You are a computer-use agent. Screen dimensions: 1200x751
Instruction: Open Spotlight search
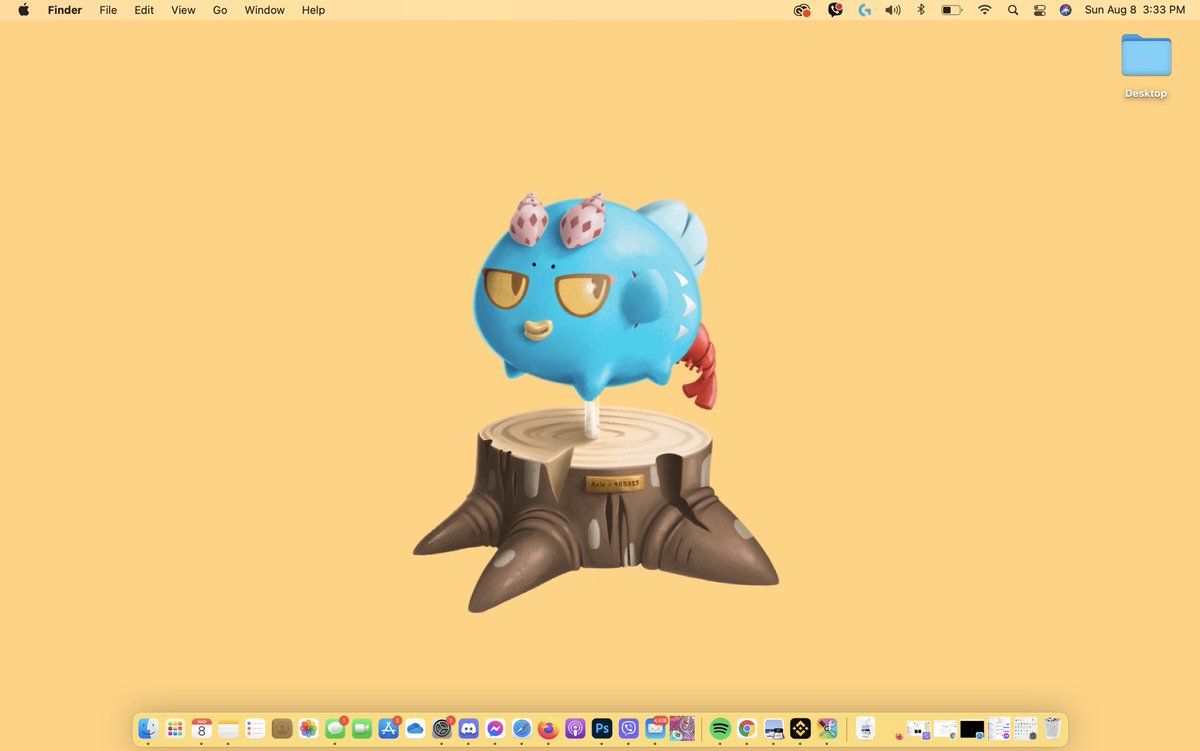pyautogui.click(x=1013, y=10)
